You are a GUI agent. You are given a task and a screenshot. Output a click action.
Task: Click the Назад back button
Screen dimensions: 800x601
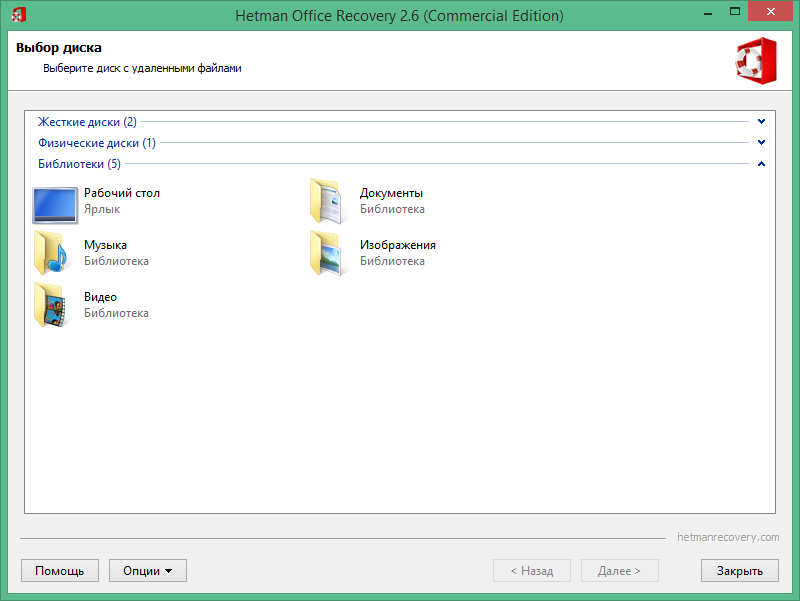click(532, 570)
